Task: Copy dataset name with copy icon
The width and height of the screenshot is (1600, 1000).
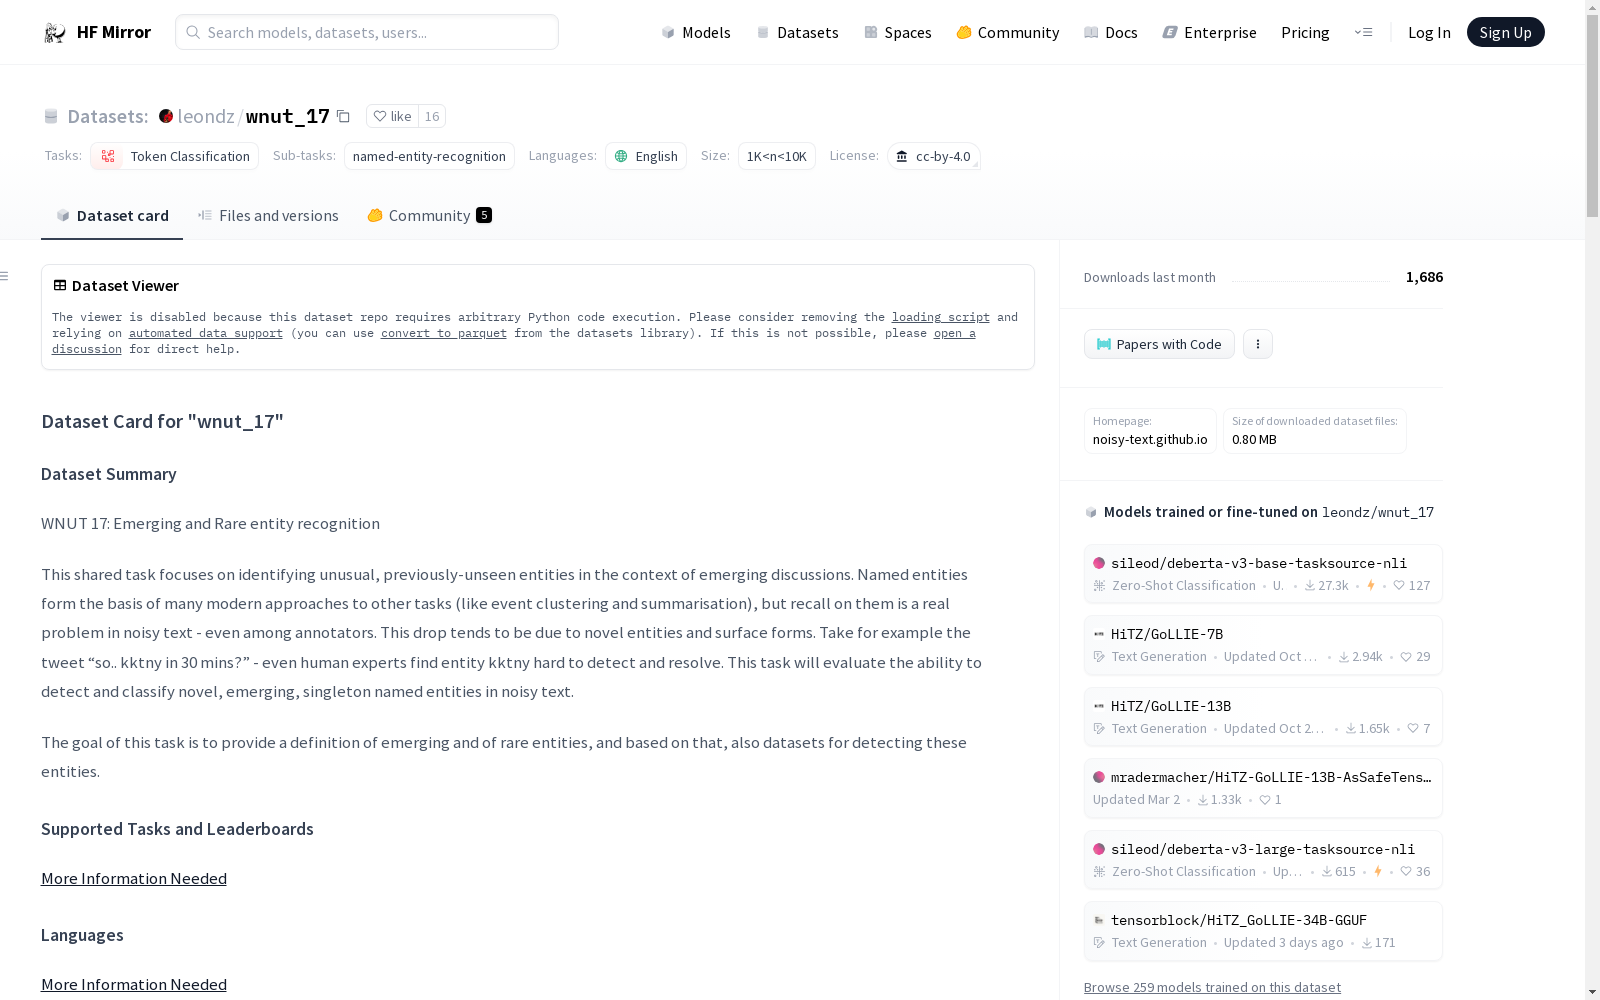Action: [x=343, y=116]
